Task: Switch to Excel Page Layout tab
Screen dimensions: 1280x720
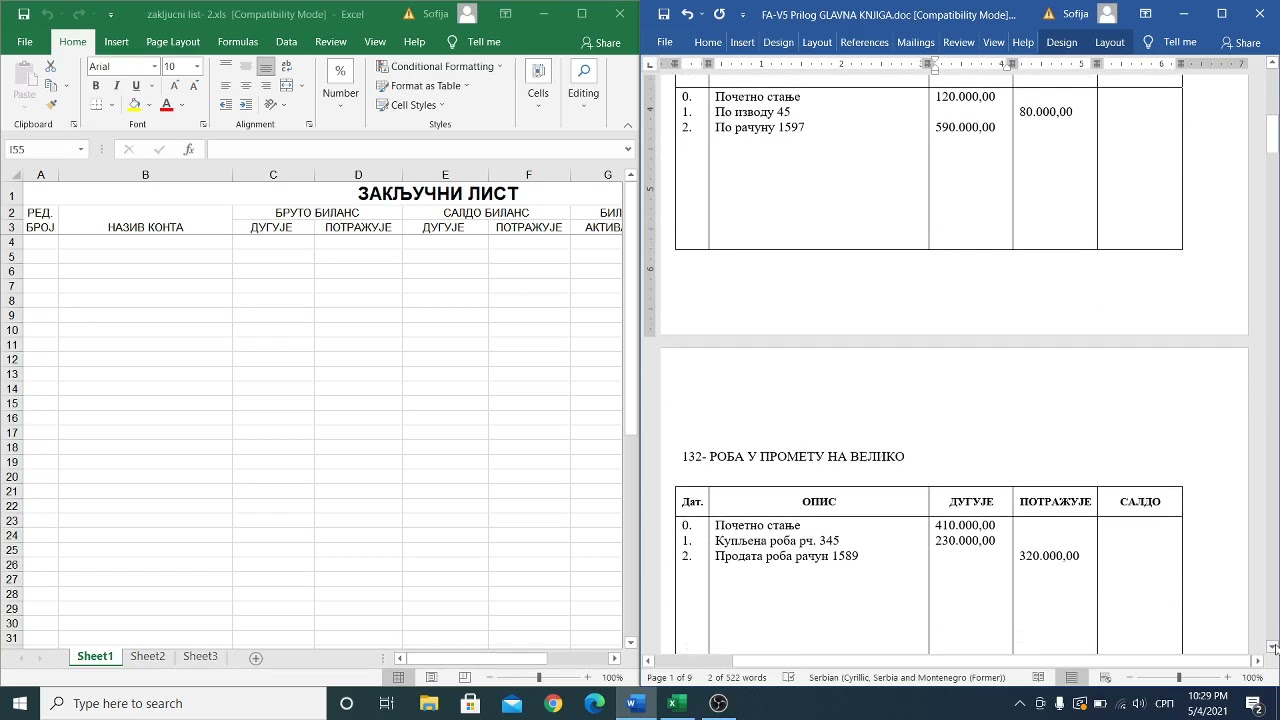Action: click(x=173, y=42)
